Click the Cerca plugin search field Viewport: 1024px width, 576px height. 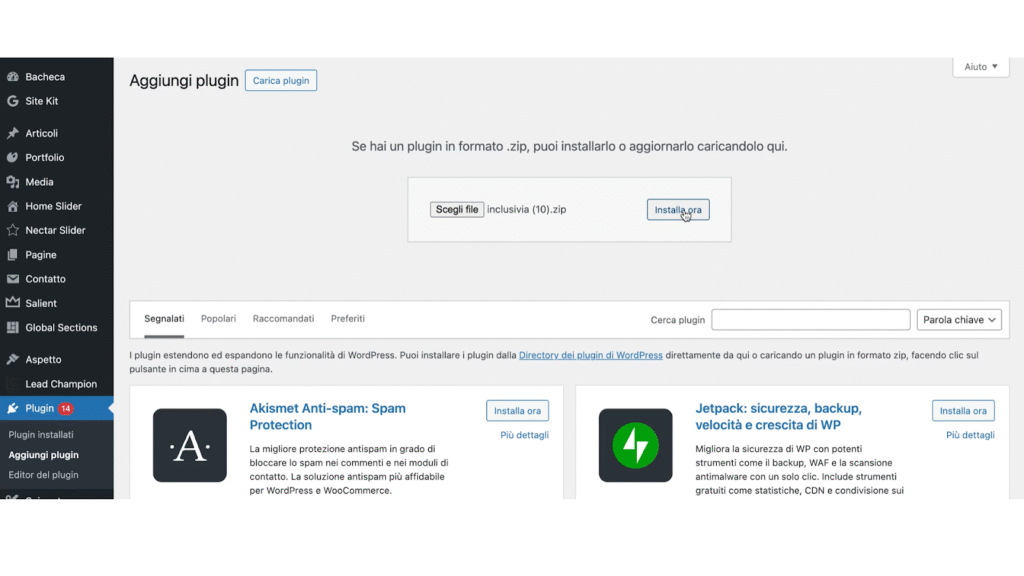pos(810,320)
